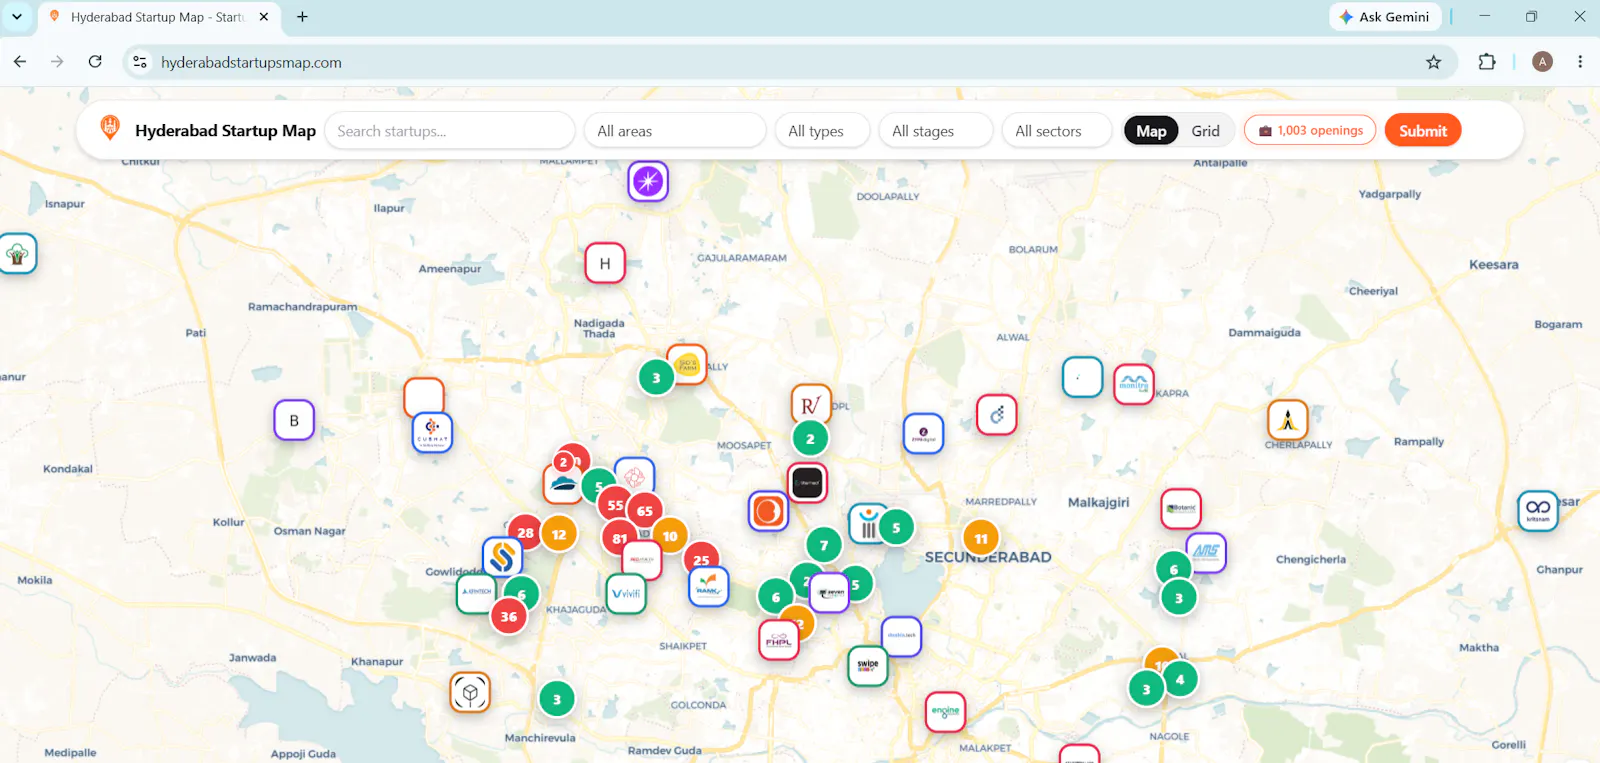Open the Chrome three-dot menu
1600x763 pixels.
(x=1580, y=62)
